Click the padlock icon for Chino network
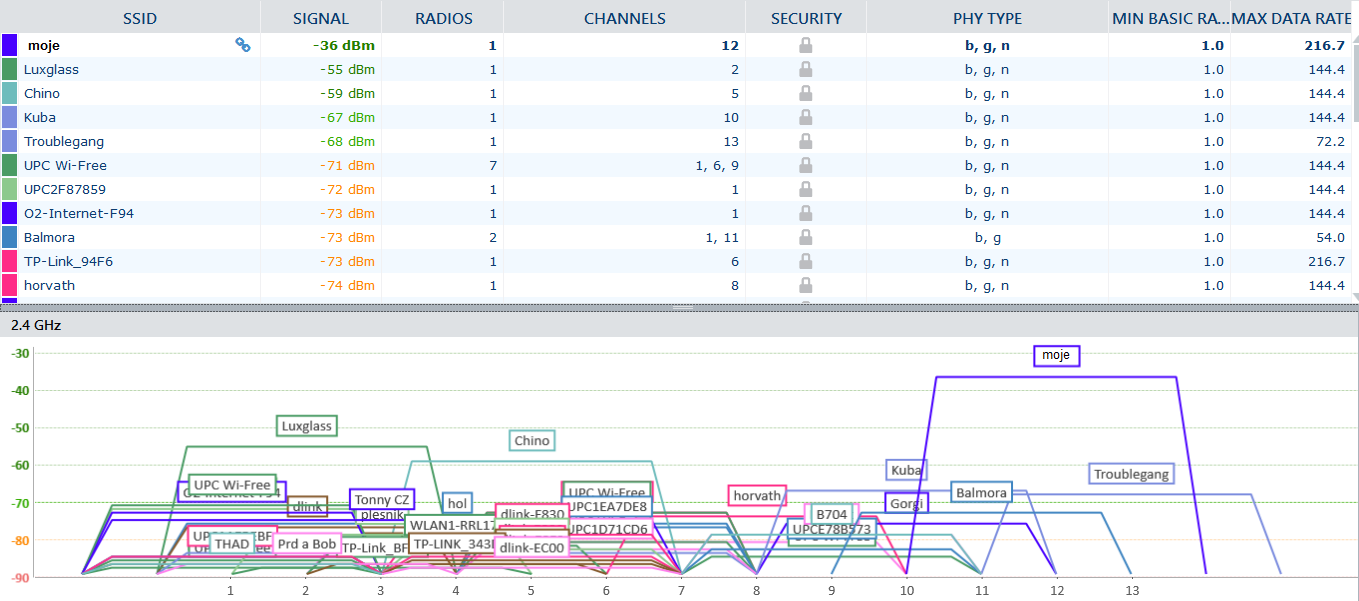The height and width of the screenshot is (601, 1359). [805, 93]
